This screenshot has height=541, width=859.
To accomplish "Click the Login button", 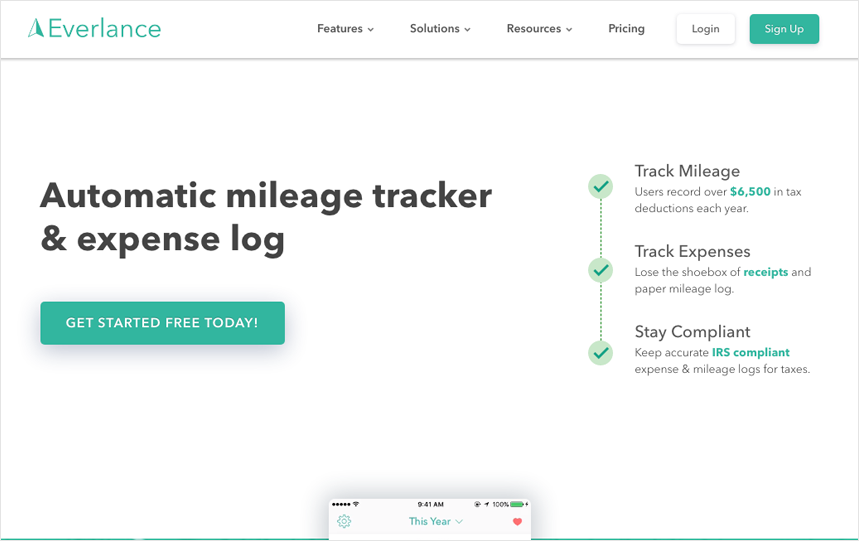I will 705,29.
